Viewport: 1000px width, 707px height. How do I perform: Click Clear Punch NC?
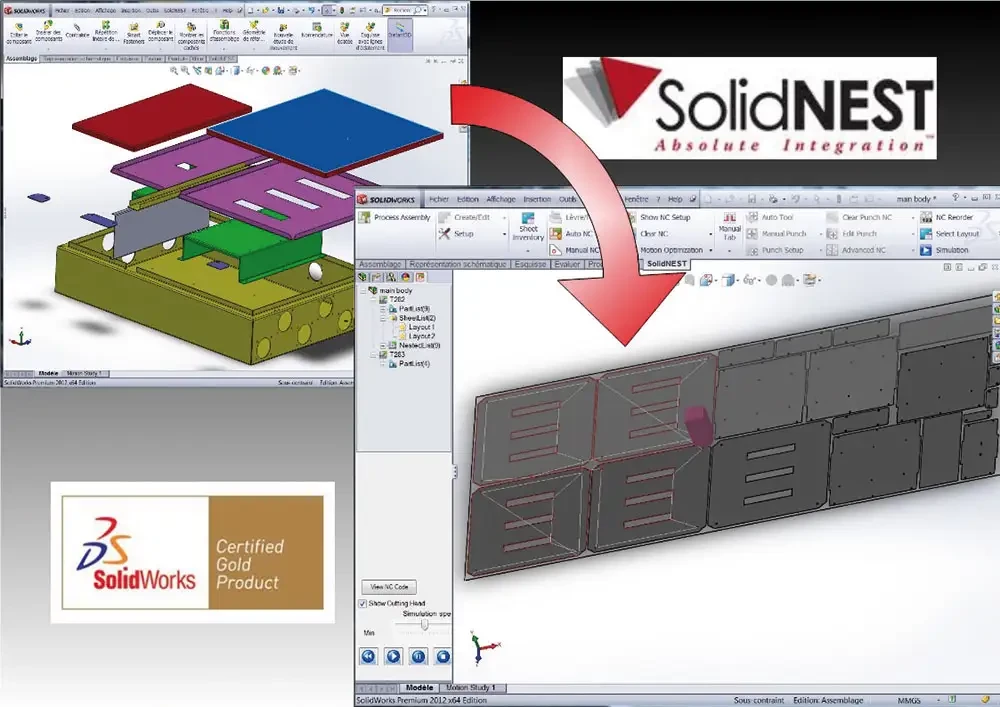click(x=859, y=217)
